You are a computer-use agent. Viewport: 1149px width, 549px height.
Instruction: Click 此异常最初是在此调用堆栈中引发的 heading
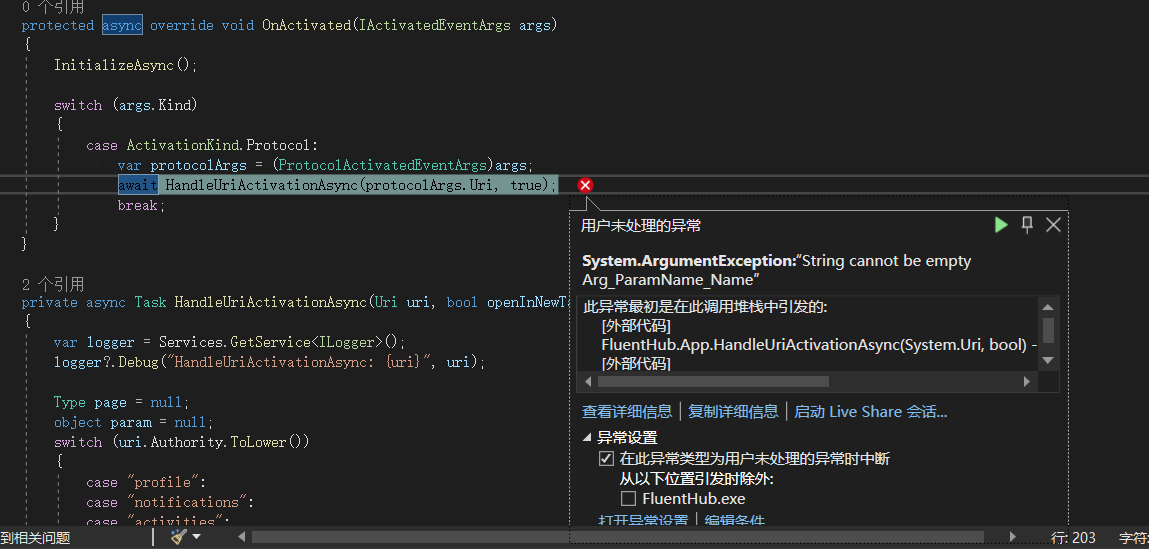click(706, 308)
